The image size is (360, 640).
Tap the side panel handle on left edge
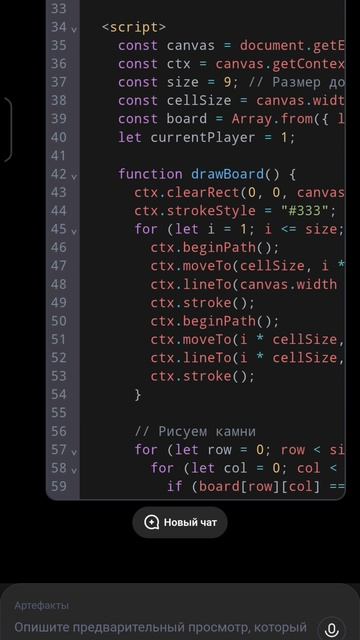click(x=7, y=130)
